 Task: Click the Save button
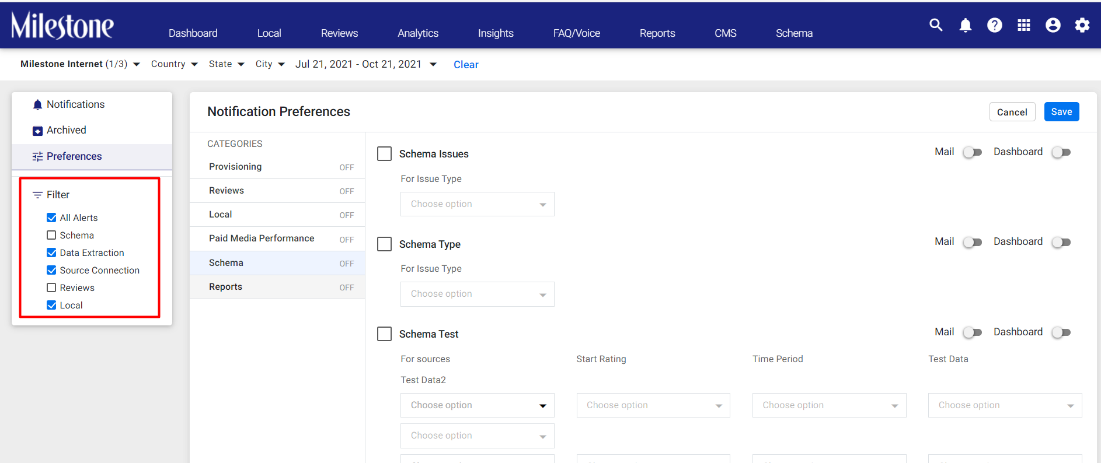pyautogui.click(x=1061, y=112)
